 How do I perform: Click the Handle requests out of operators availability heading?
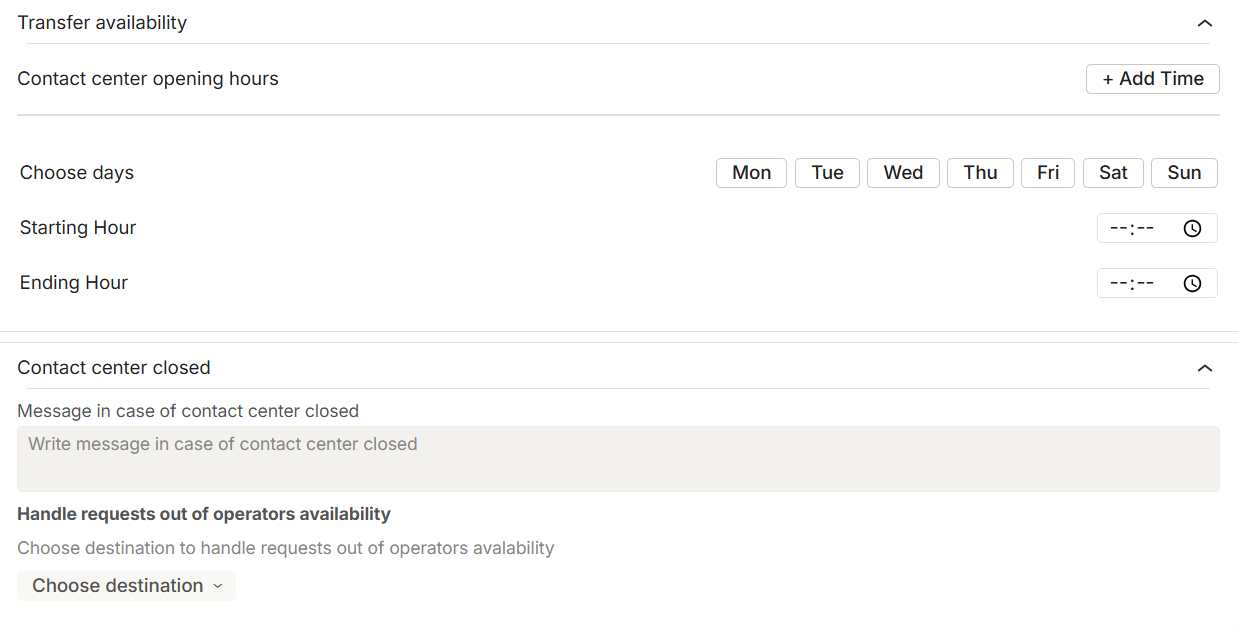tap(204, 514)
